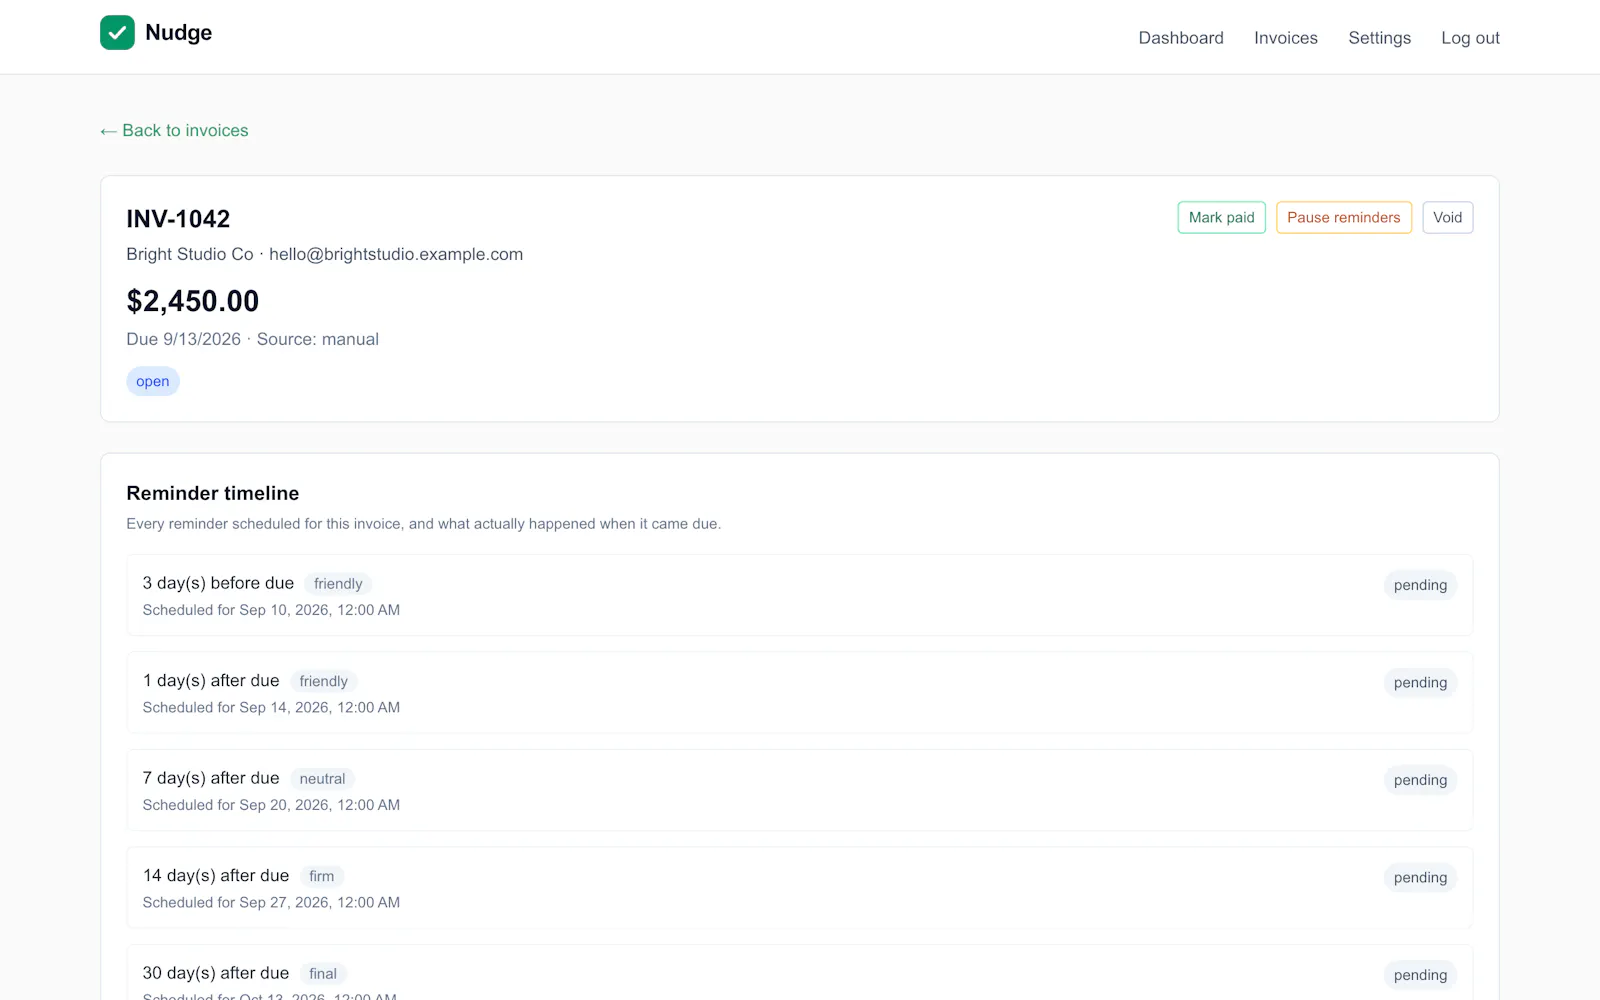Click the Nudge green checkmark logo

117,32
